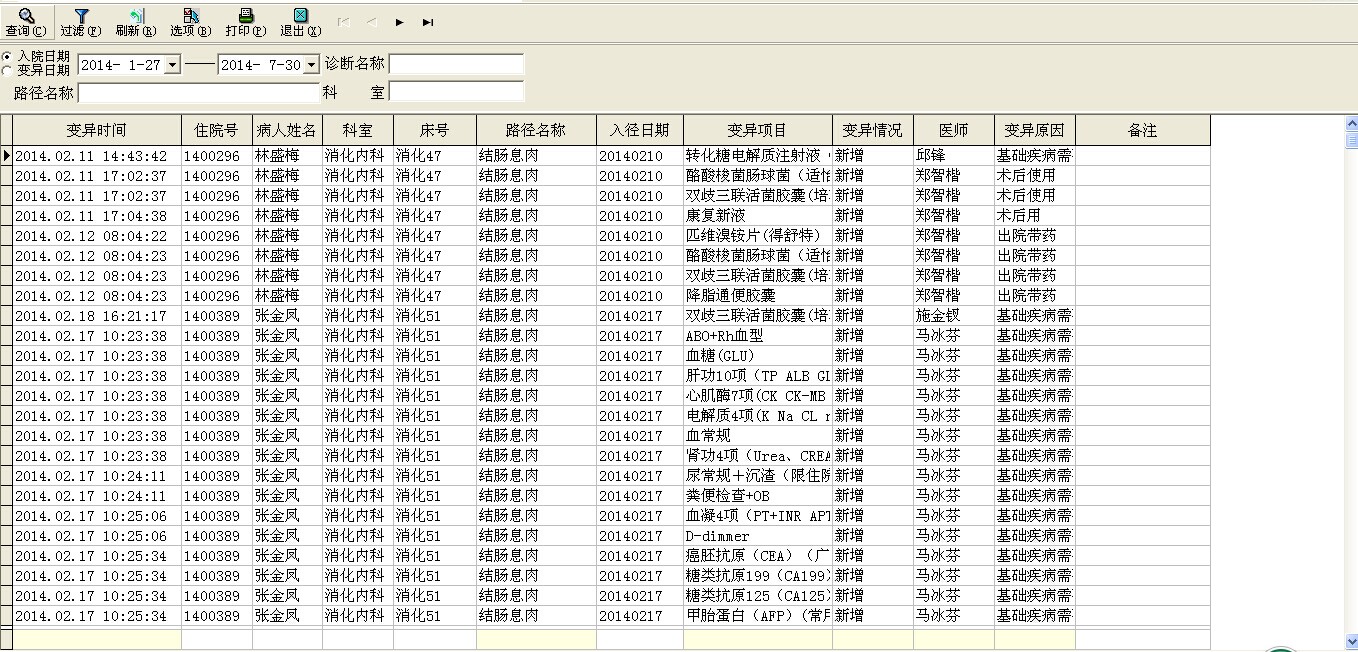Viewport: 1358px width, 652px height.
Task: Go to first record navigation arrow
Action: pos(343,21)
